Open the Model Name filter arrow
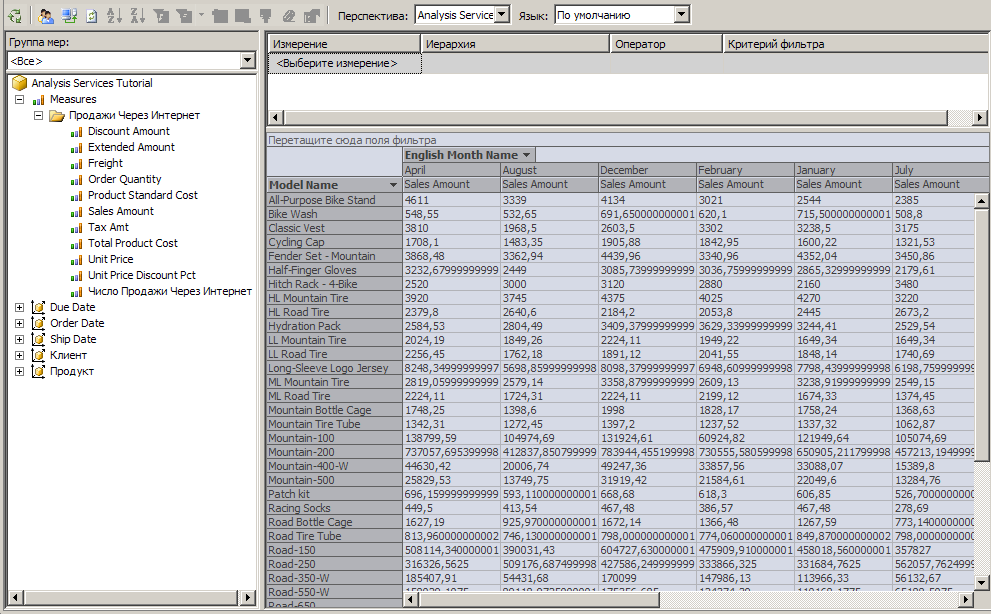 pyautogui.click(x=393, y=185)
